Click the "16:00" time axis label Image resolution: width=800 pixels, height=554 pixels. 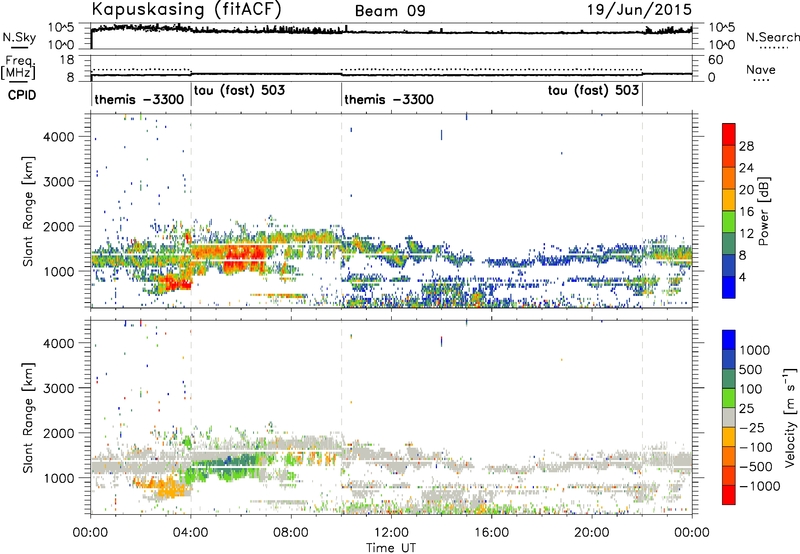[x=491, y=533]
